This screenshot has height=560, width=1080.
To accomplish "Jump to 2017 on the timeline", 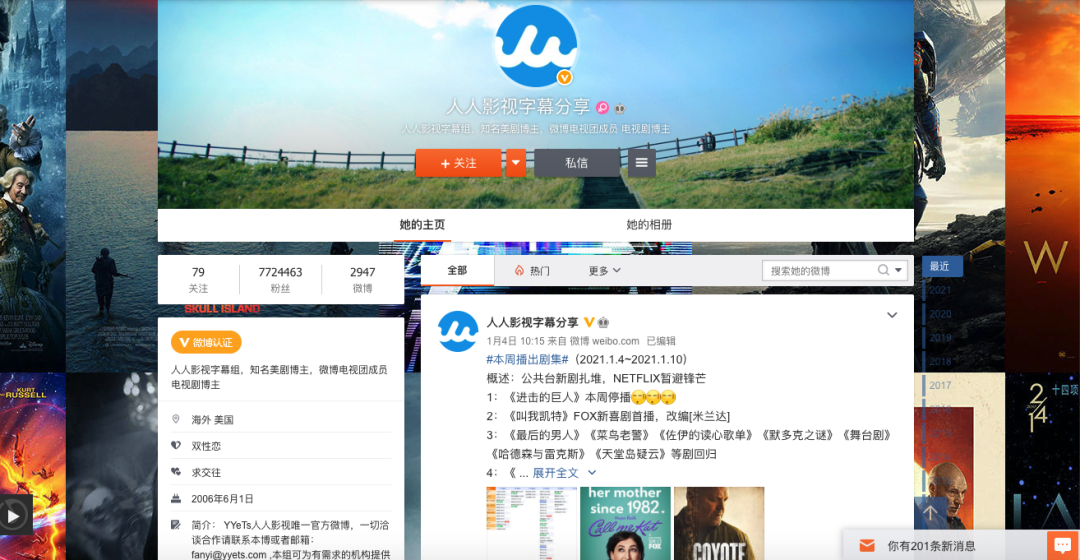I will [x=940, y=385].
